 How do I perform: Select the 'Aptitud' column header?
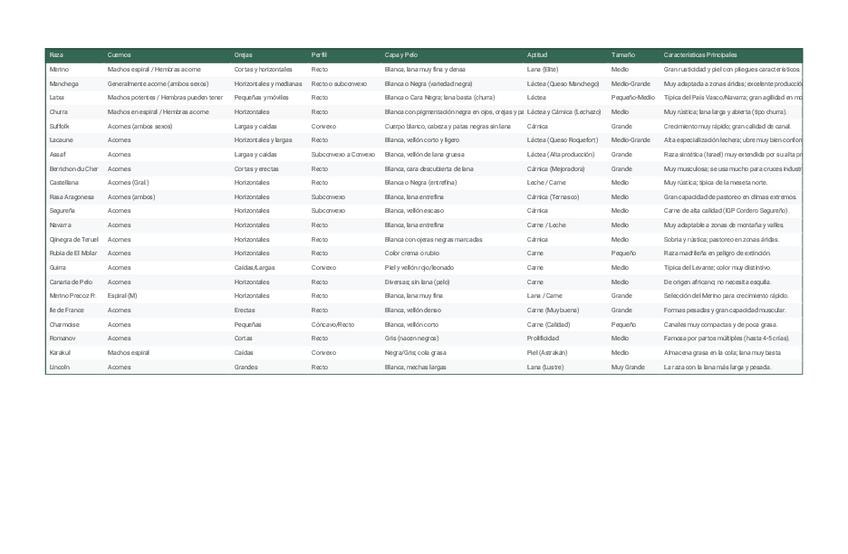(x=538, y=54)
